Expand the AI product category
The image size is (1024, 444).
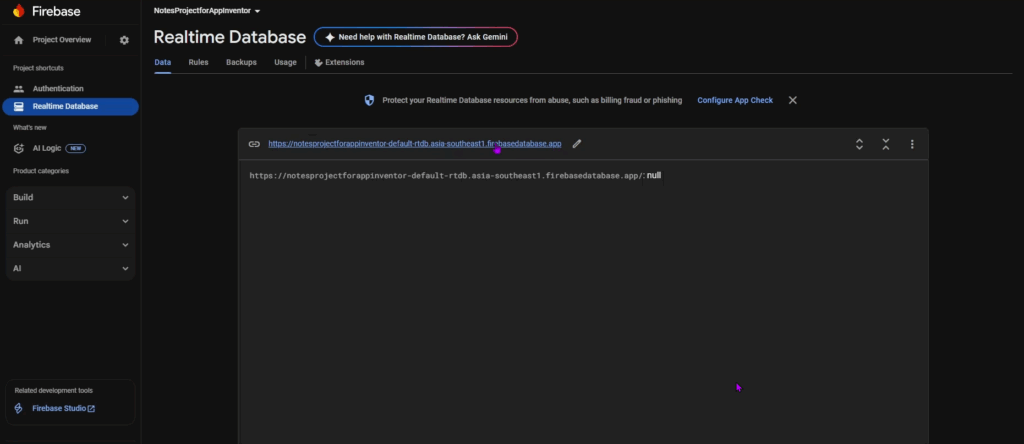(70, 269)
